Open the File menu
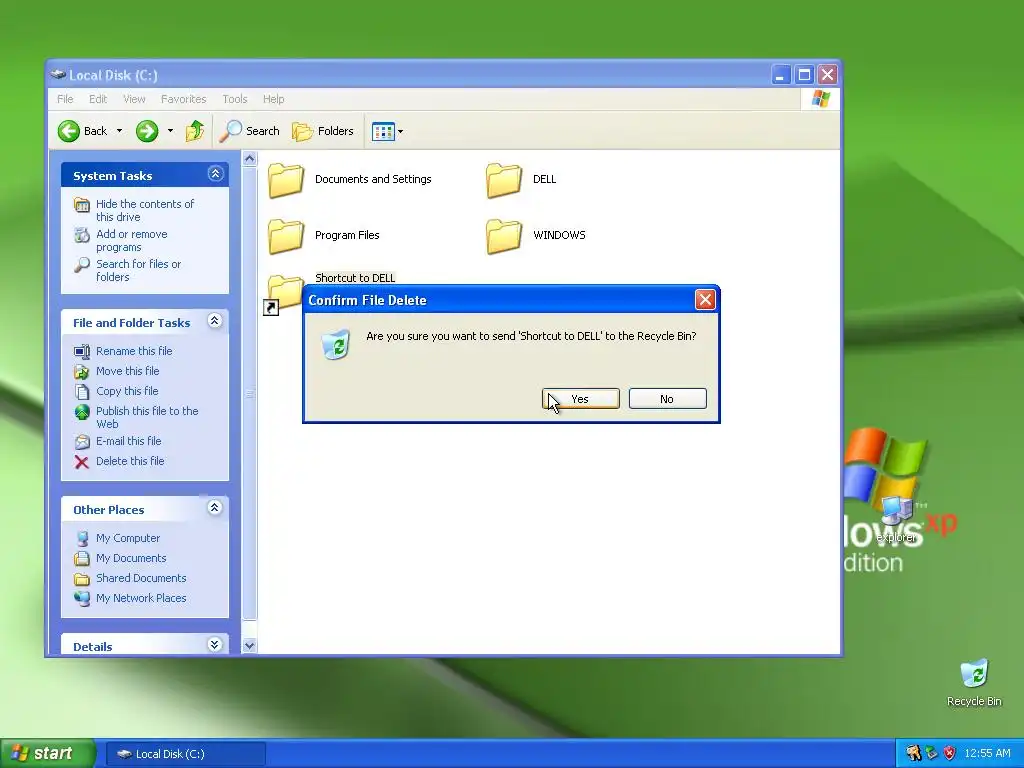The width and height of the screenshot is (1024, 768). pyautogui.click(x=65, y=99)
